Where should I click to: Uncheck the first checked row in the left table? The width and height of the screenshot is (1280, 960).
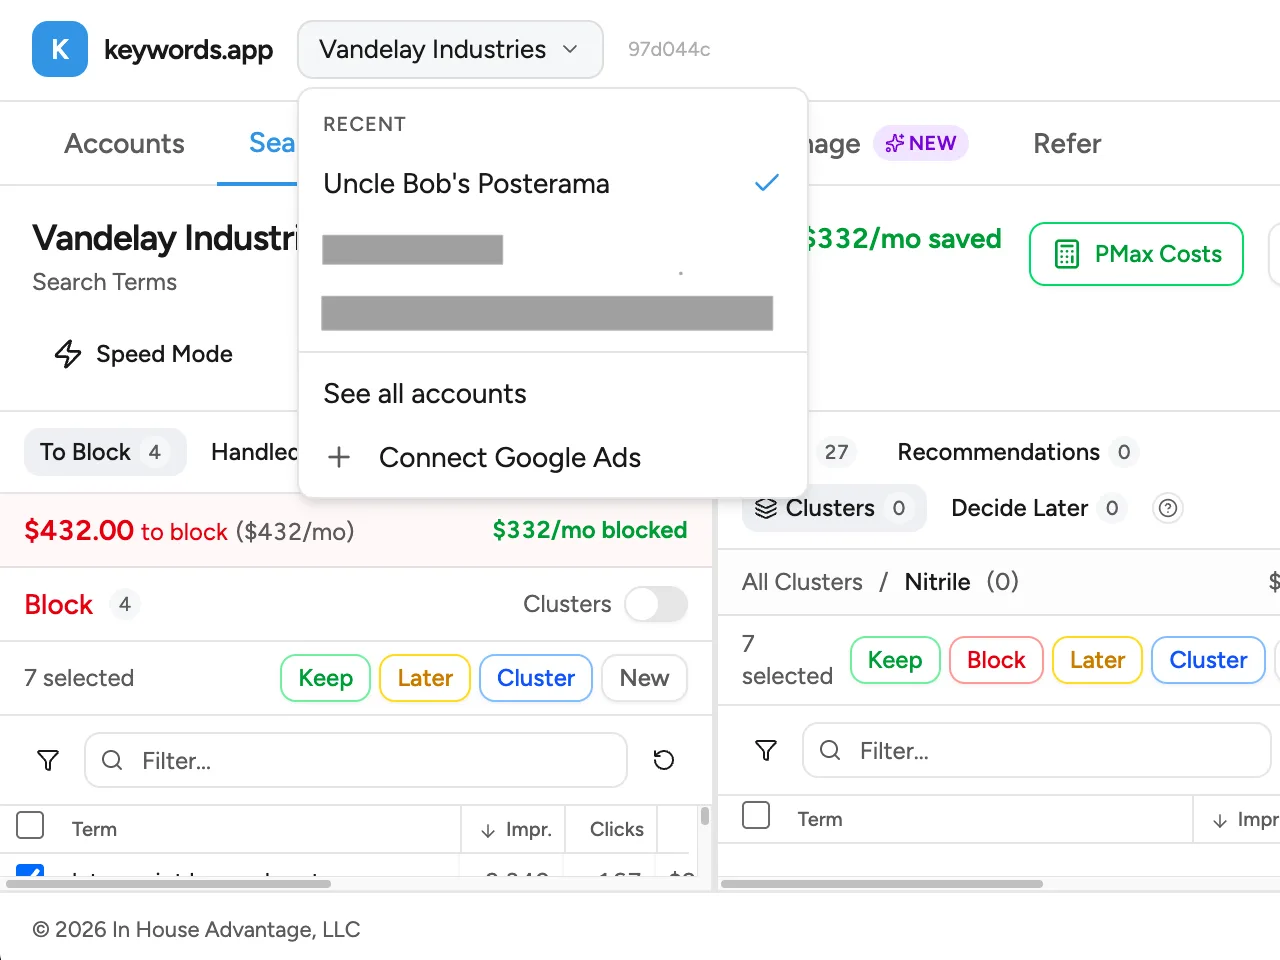tap(31, 871)
